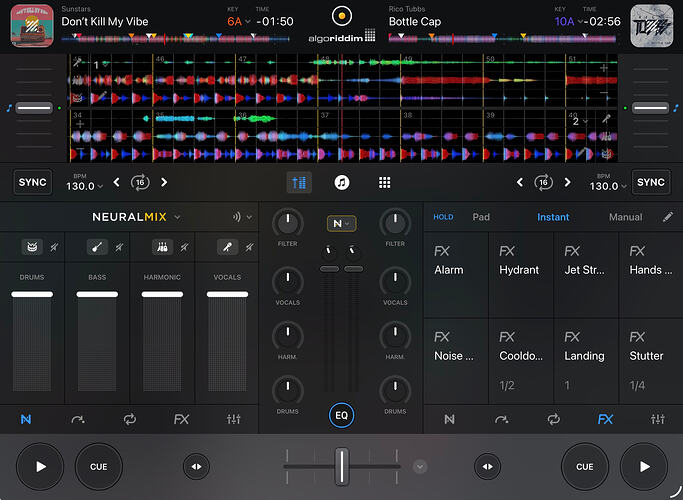The image size is (683, 500).
Task: Open the grid pads view icon
Action: (x=385, y=182)
